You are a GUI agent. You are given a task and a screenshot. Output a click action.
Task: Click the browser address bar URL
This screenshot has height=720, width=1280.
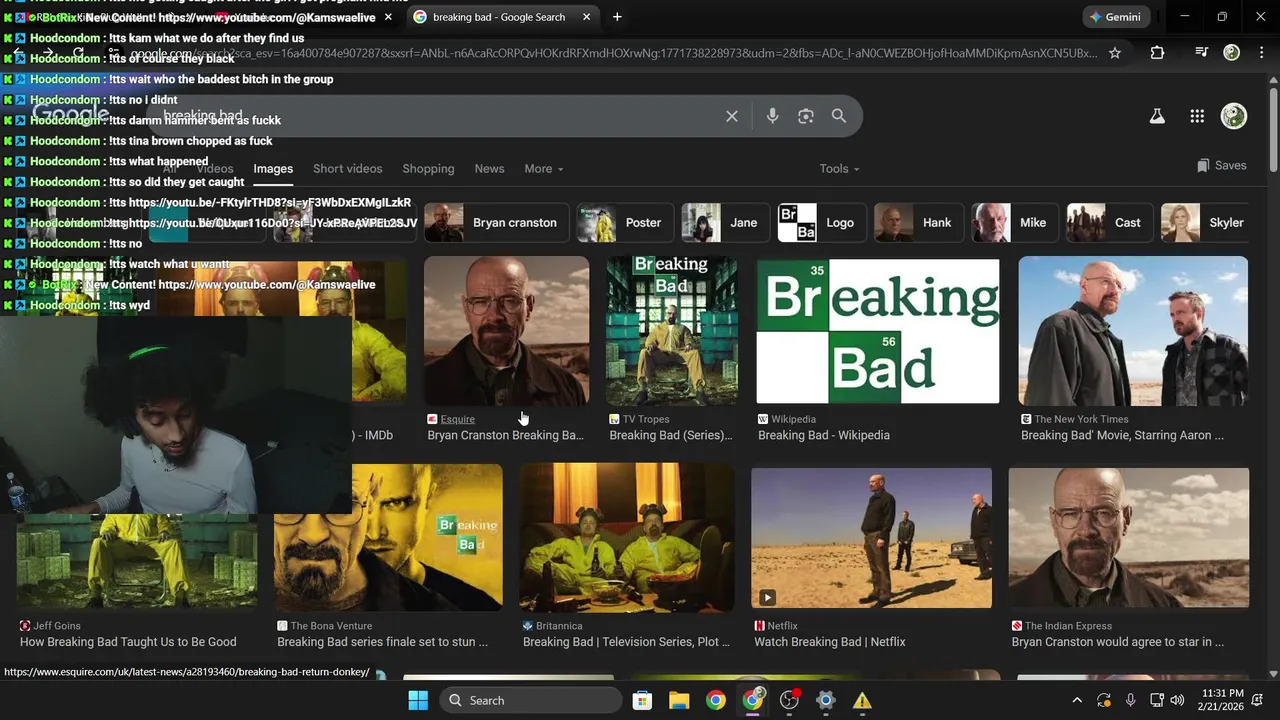pos(612,53)
